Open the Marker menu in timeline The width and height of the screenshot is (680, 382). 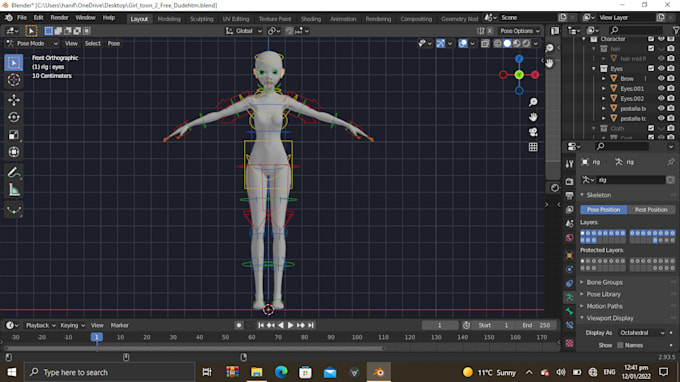pyautogui.click(x=119, y=325)
